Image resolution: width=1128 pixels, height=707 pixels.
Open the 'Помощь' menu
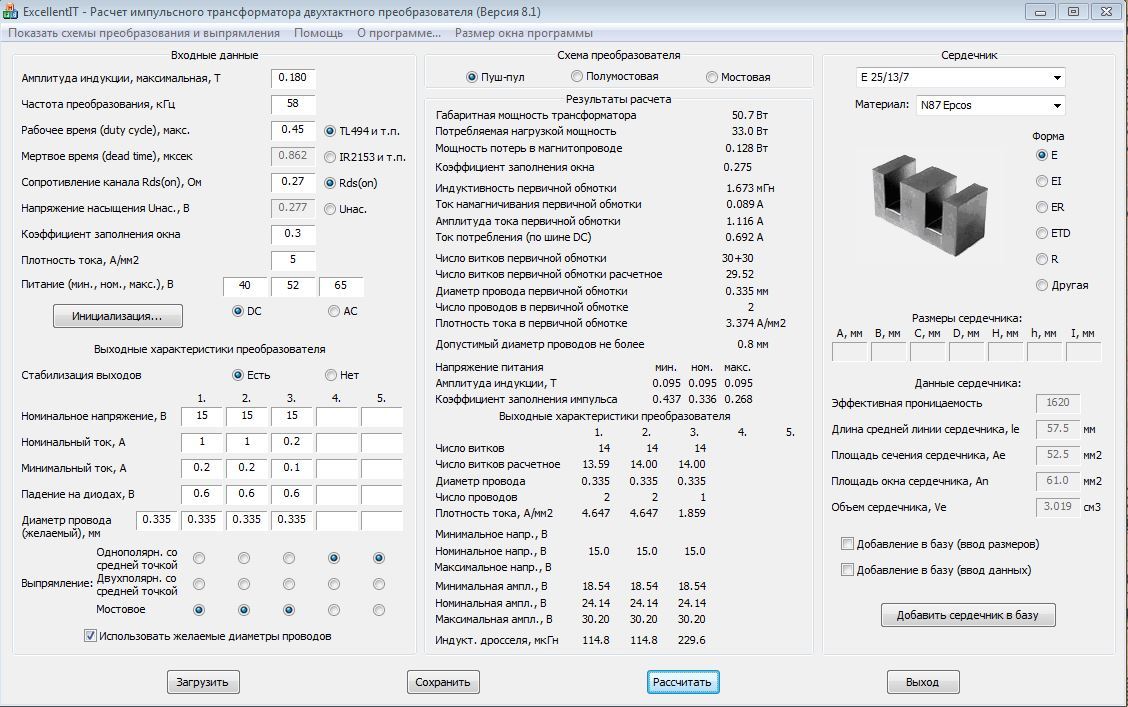coord(318,33)
